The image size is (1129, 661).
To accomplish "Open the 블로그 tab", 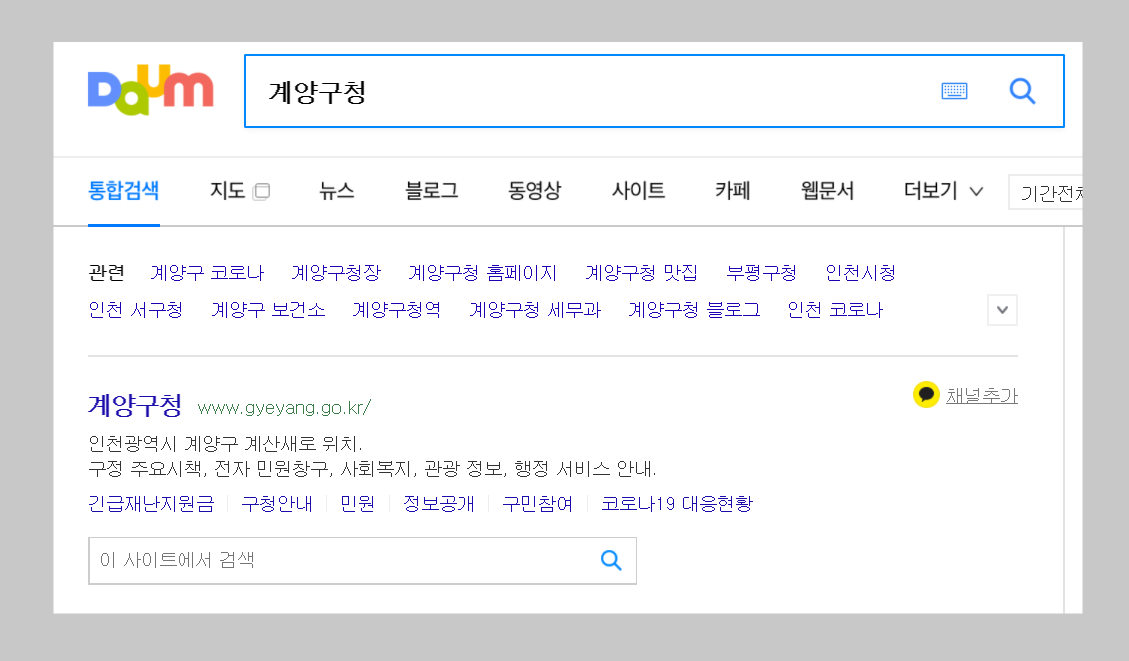I will (x=431, y=191).
